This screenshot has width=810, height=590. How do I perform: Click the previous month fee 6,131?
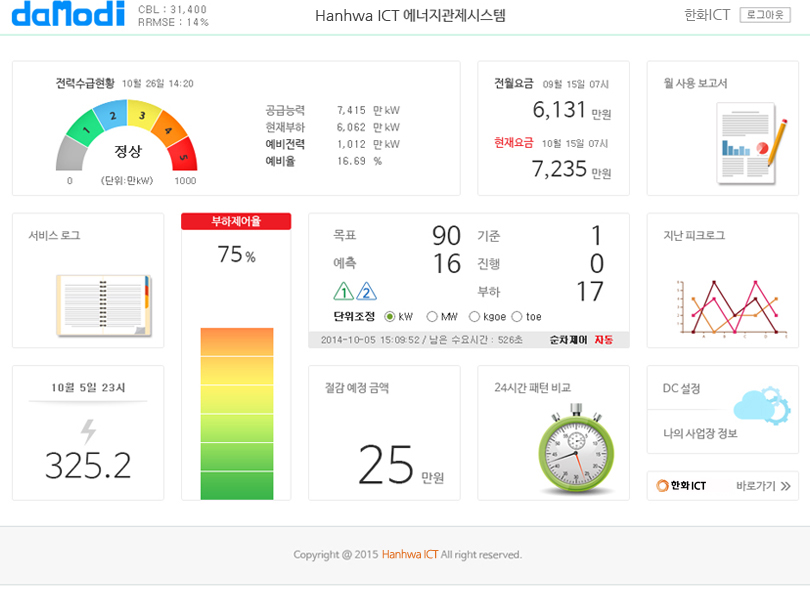pos(559,110)
